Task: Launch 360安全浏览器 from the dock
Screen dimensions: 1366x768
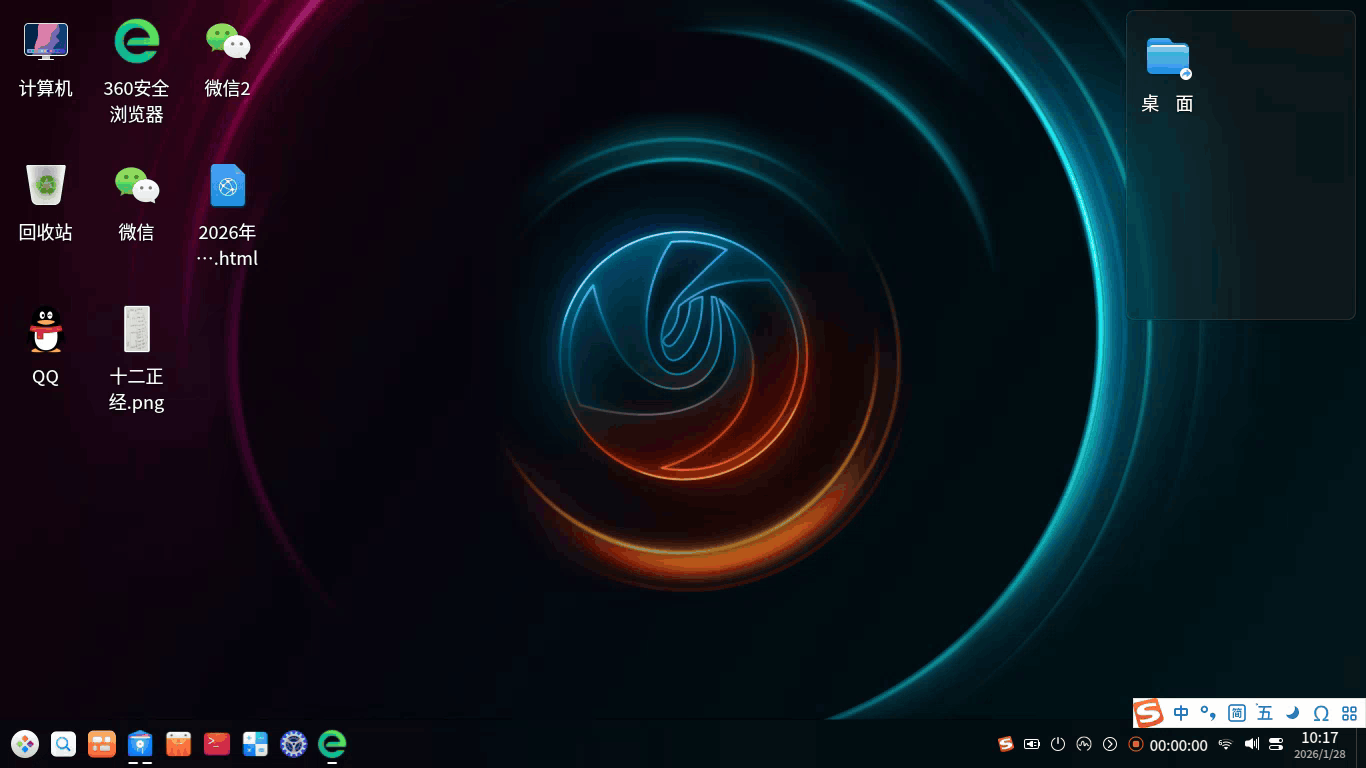Action: point(331,744)
